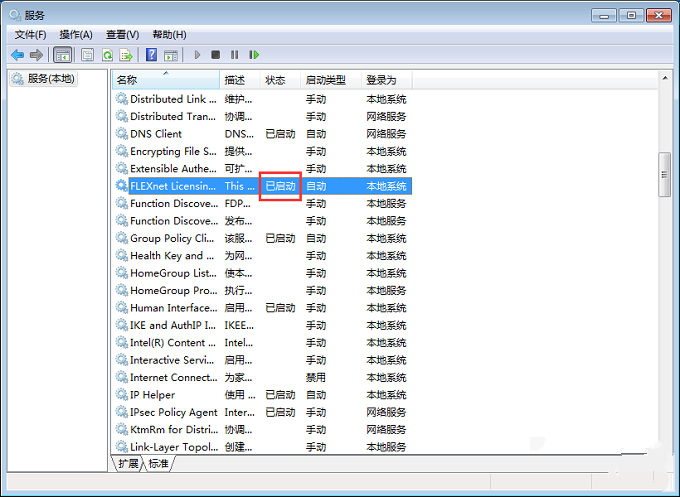Image resolution: width=680 pixels, height=497 pixels.
Task: Click 本地服务 logon cell of HomeGroup Pro
Action: coord(386,290)
